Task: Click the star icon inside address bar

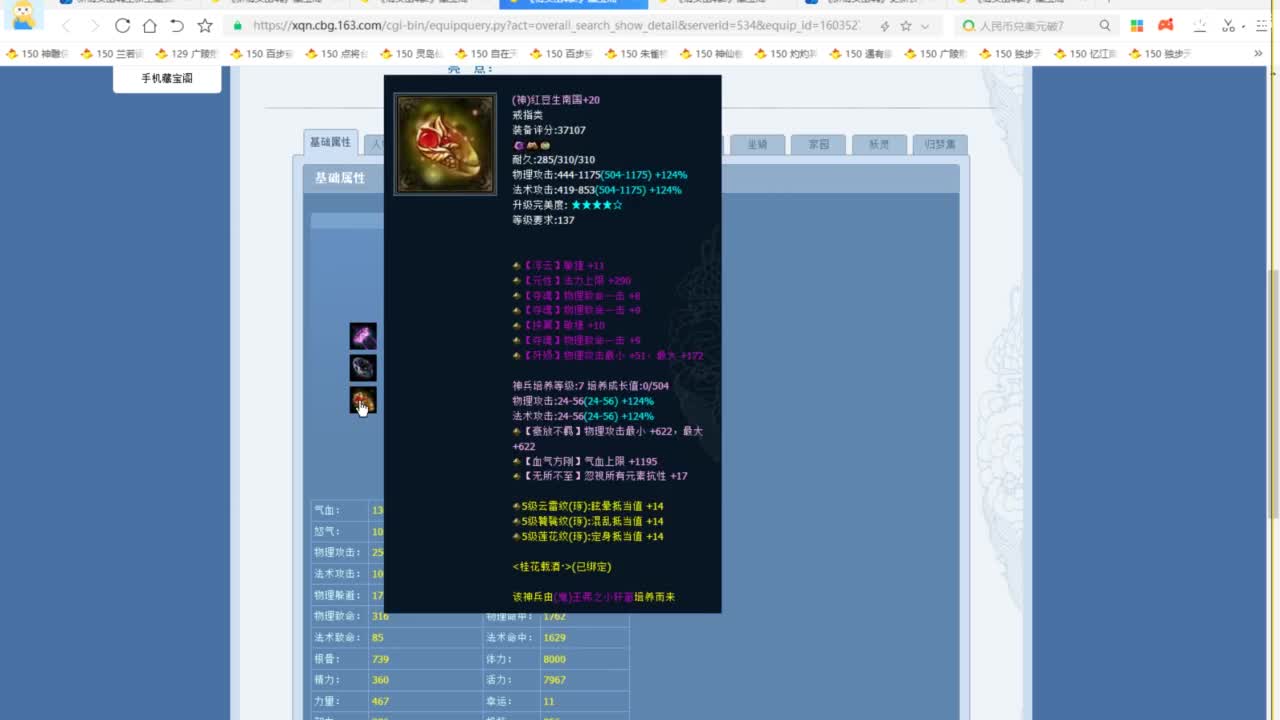Action: pyautogui.click(x=906, y=26)
